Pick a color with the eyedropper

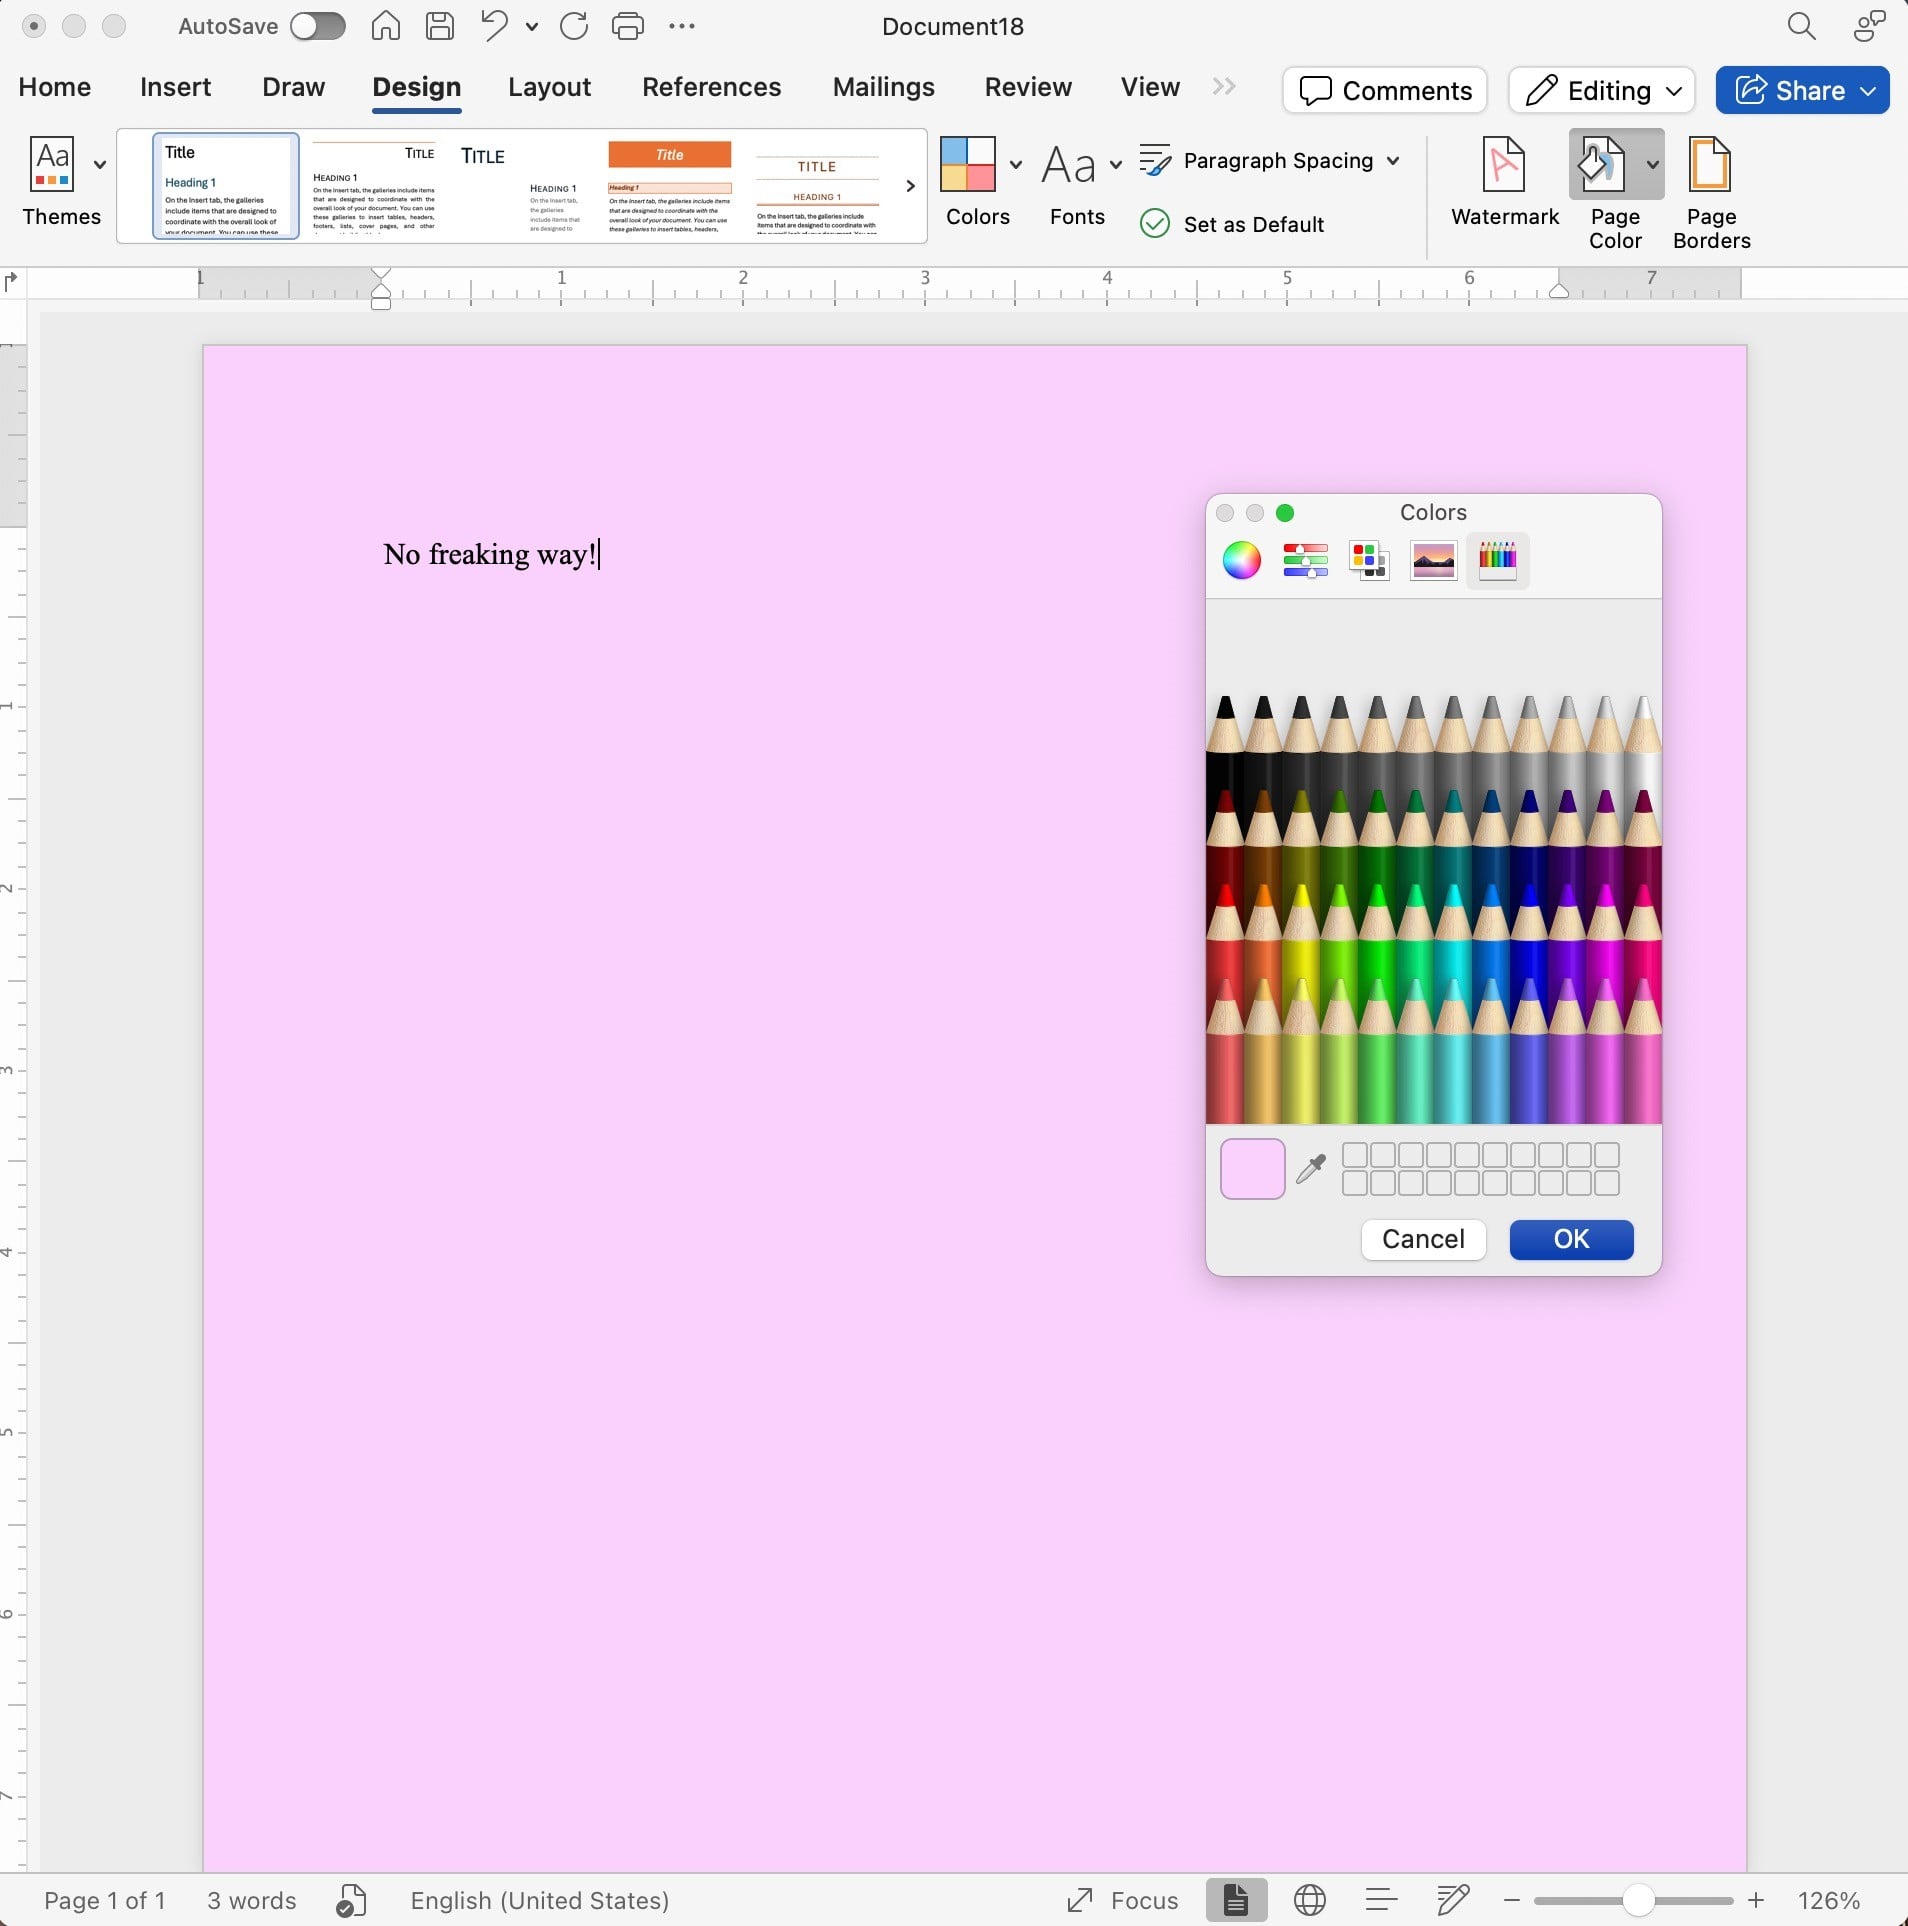[x=1311, y=1168]
